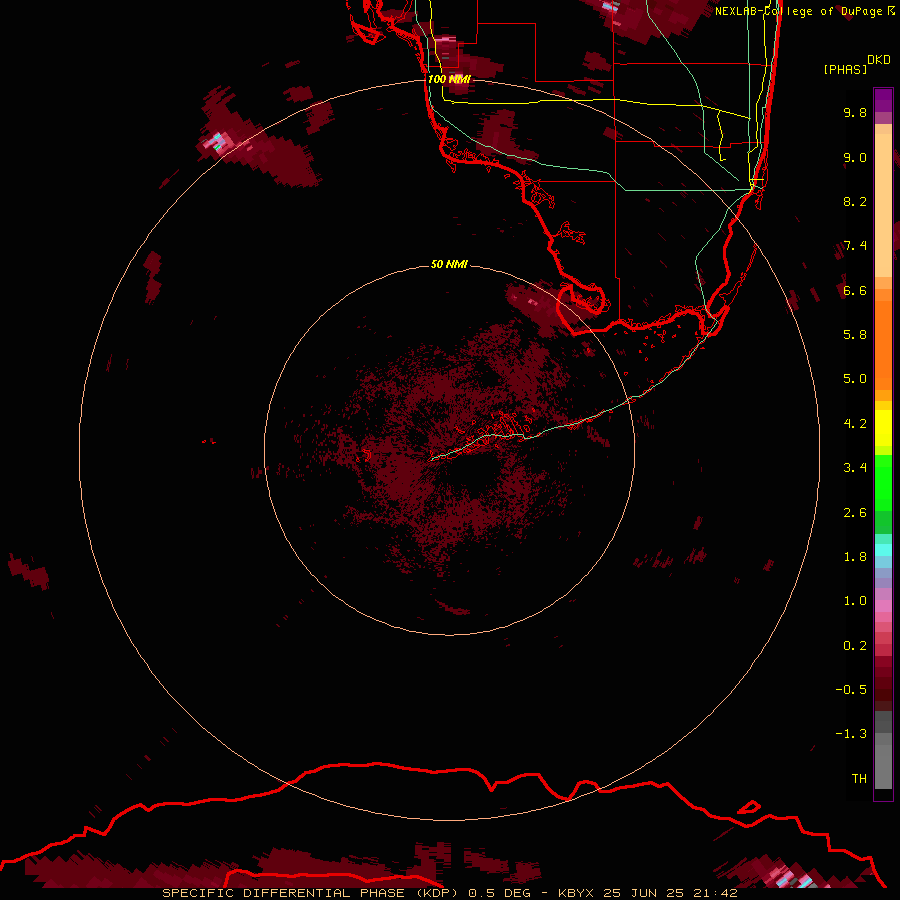Select the purple top segment of the color bar

883,100
